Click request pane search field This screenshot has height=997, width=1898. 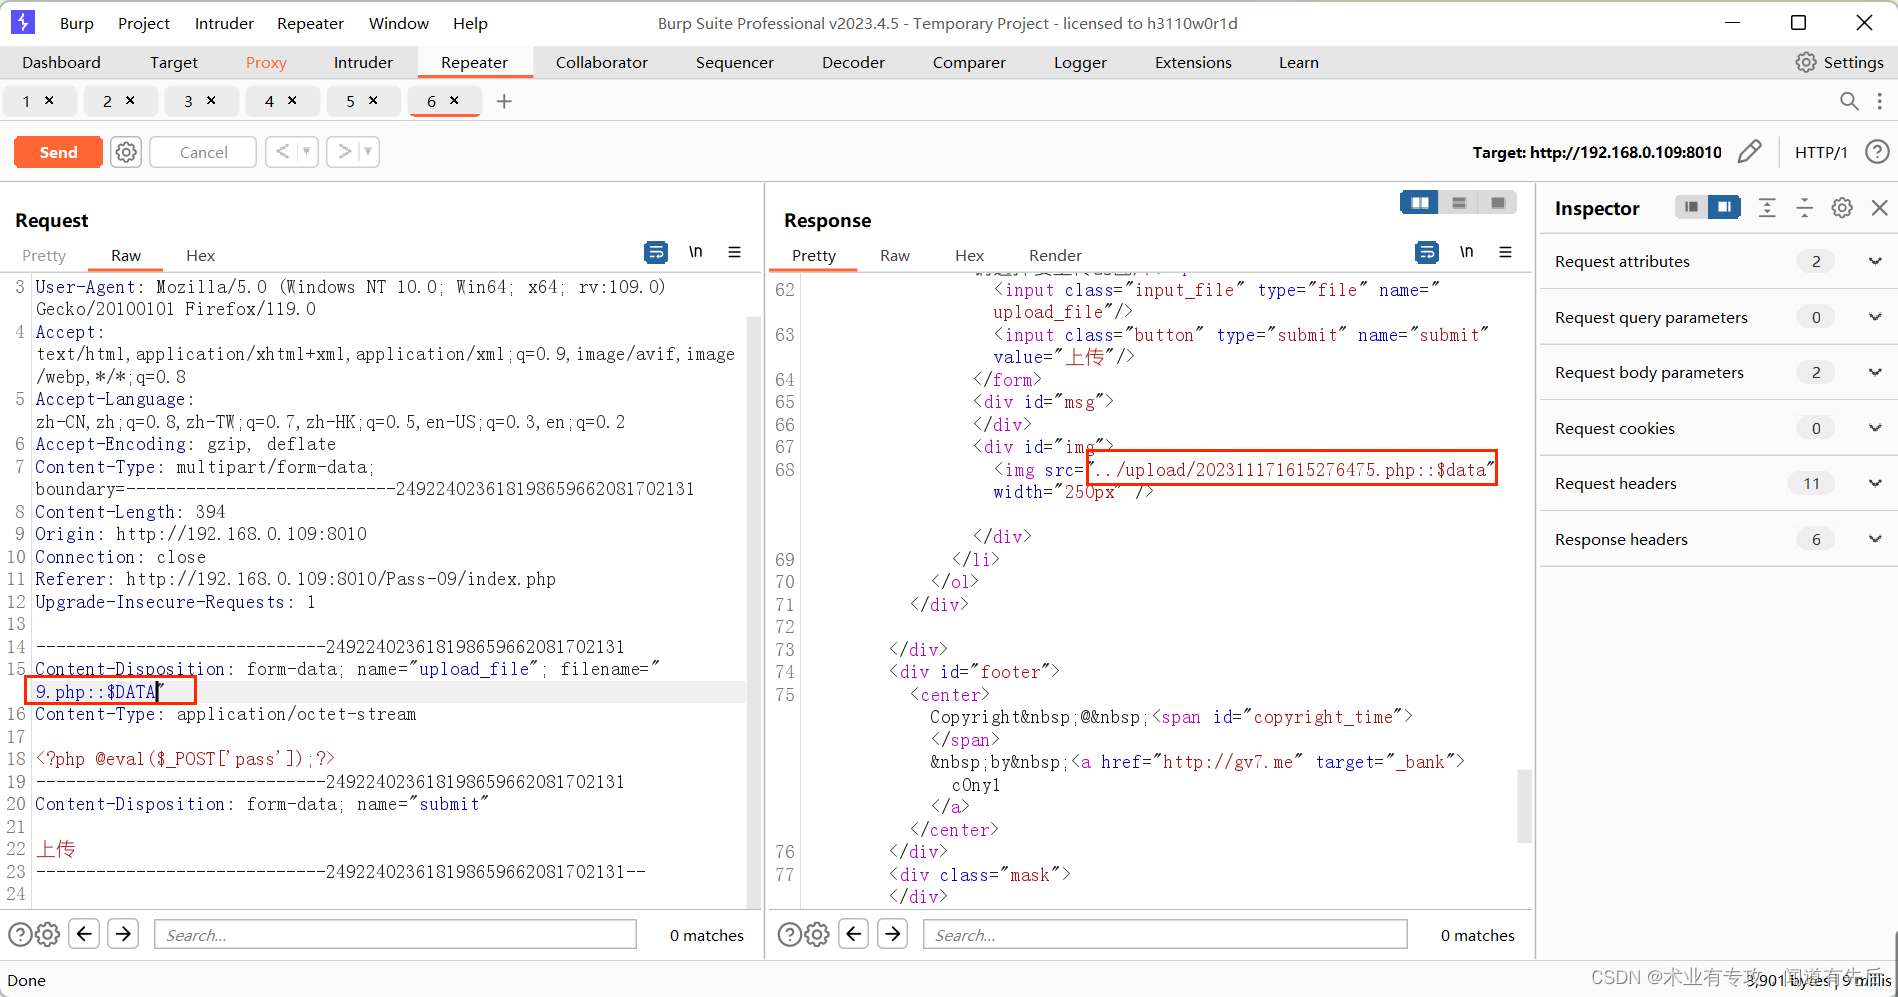pos(395,934)
